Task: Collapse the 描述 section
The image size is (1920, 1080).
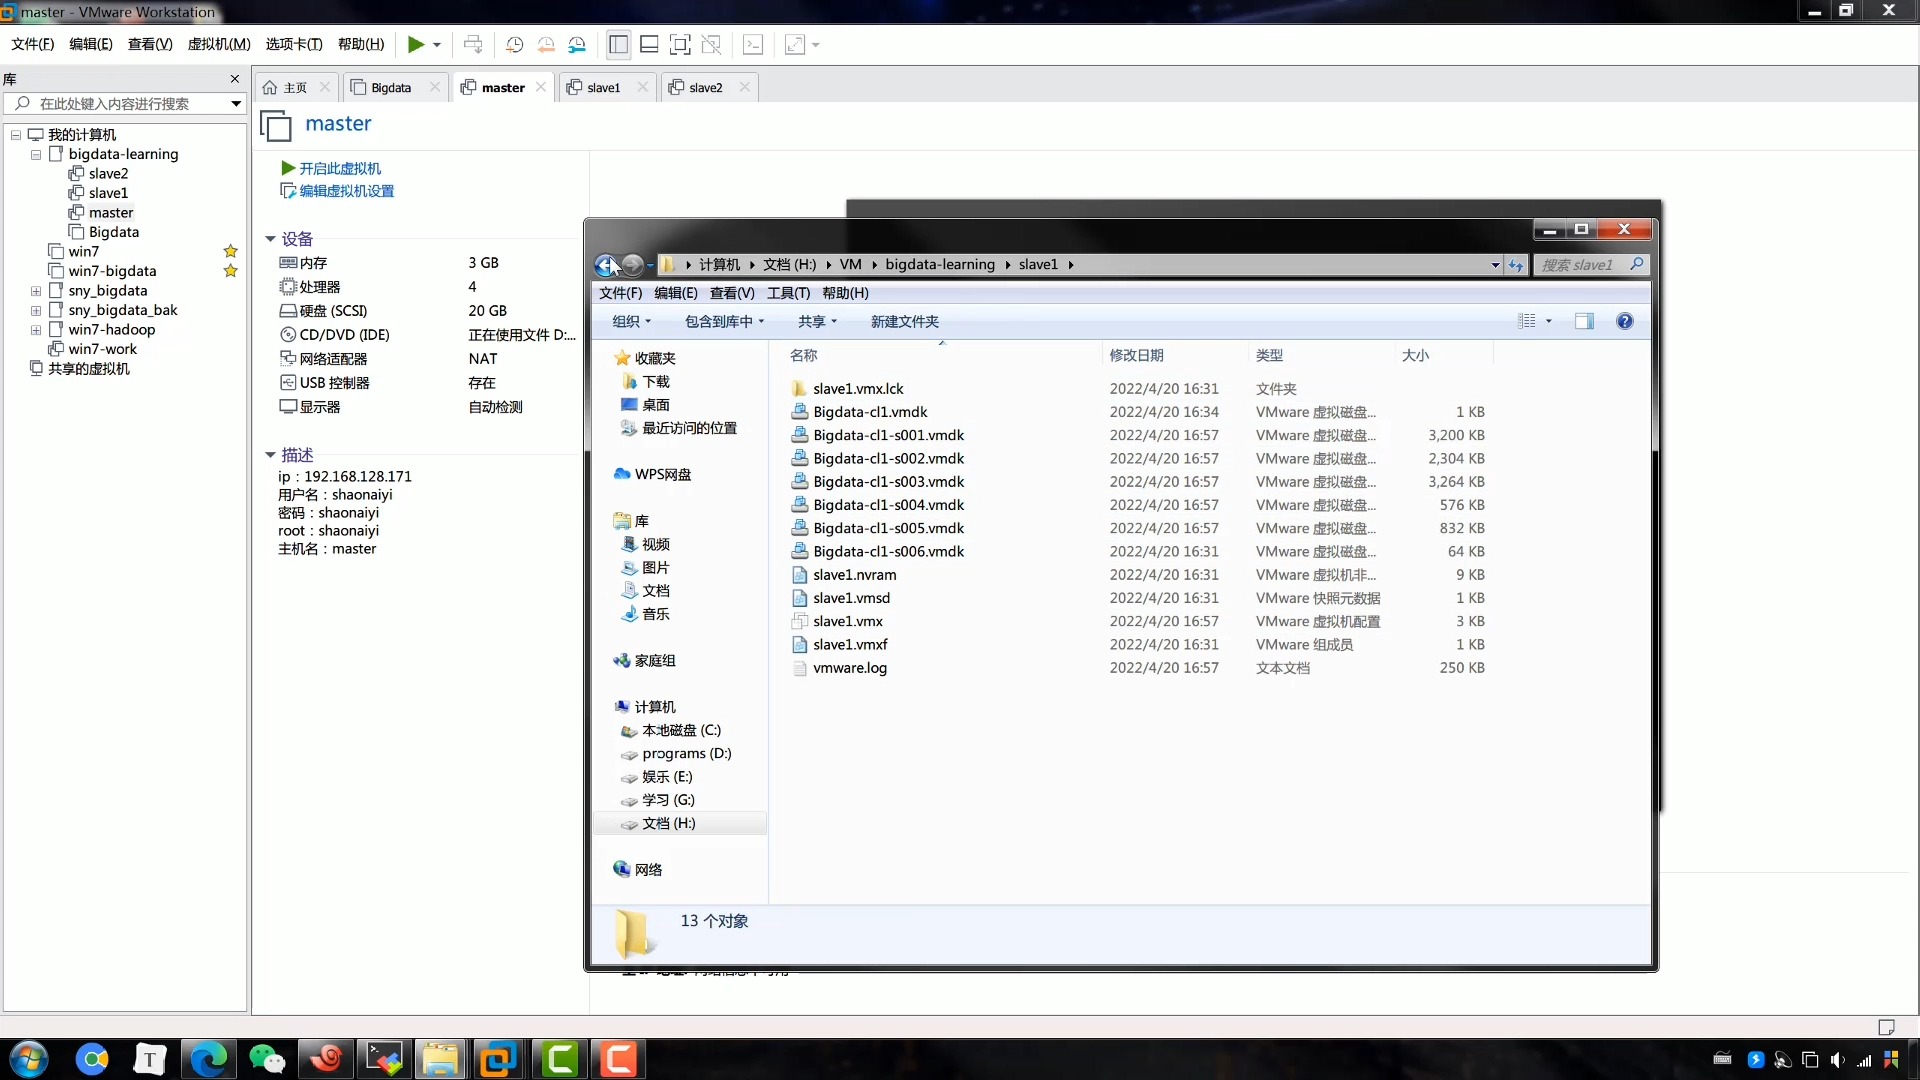Action: coord(270,455)
